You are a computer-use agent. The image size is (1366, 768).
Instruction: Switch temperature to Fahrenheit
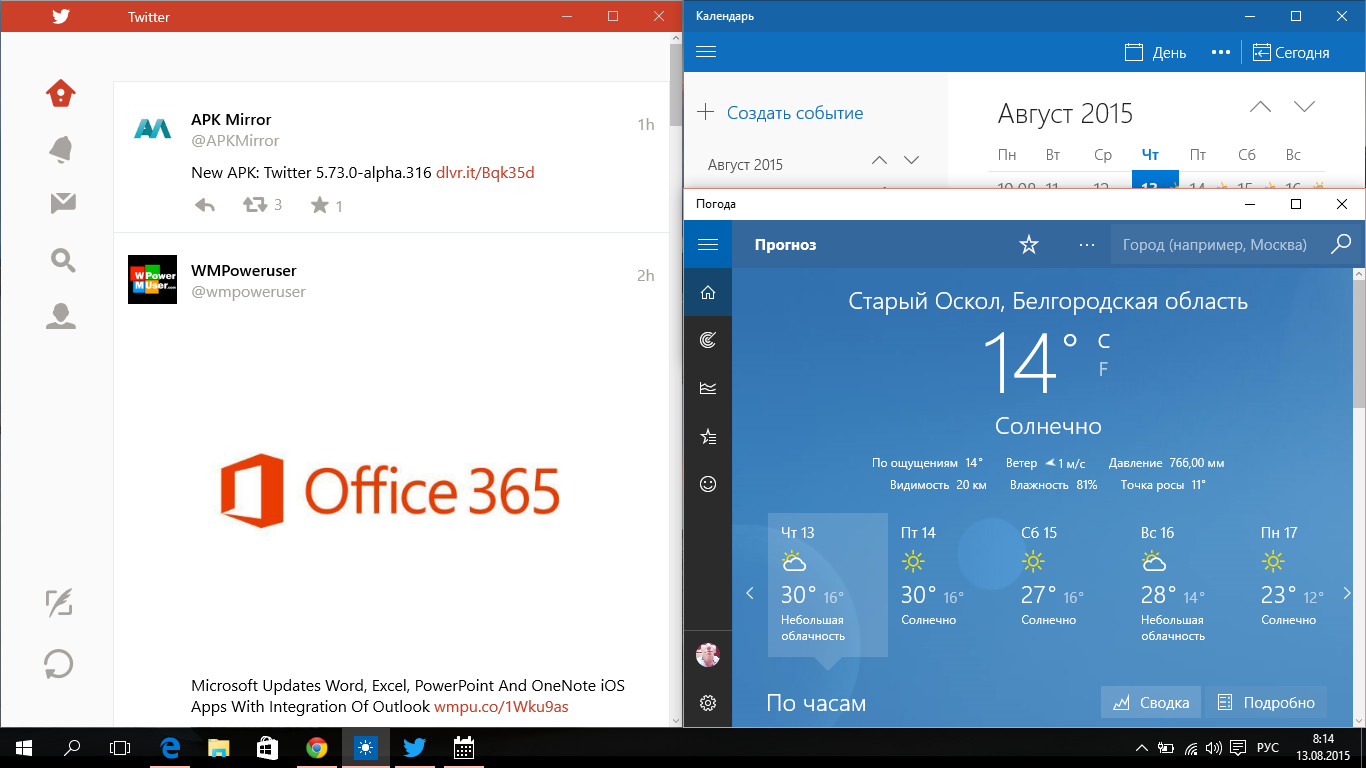tap(1104, 369)
